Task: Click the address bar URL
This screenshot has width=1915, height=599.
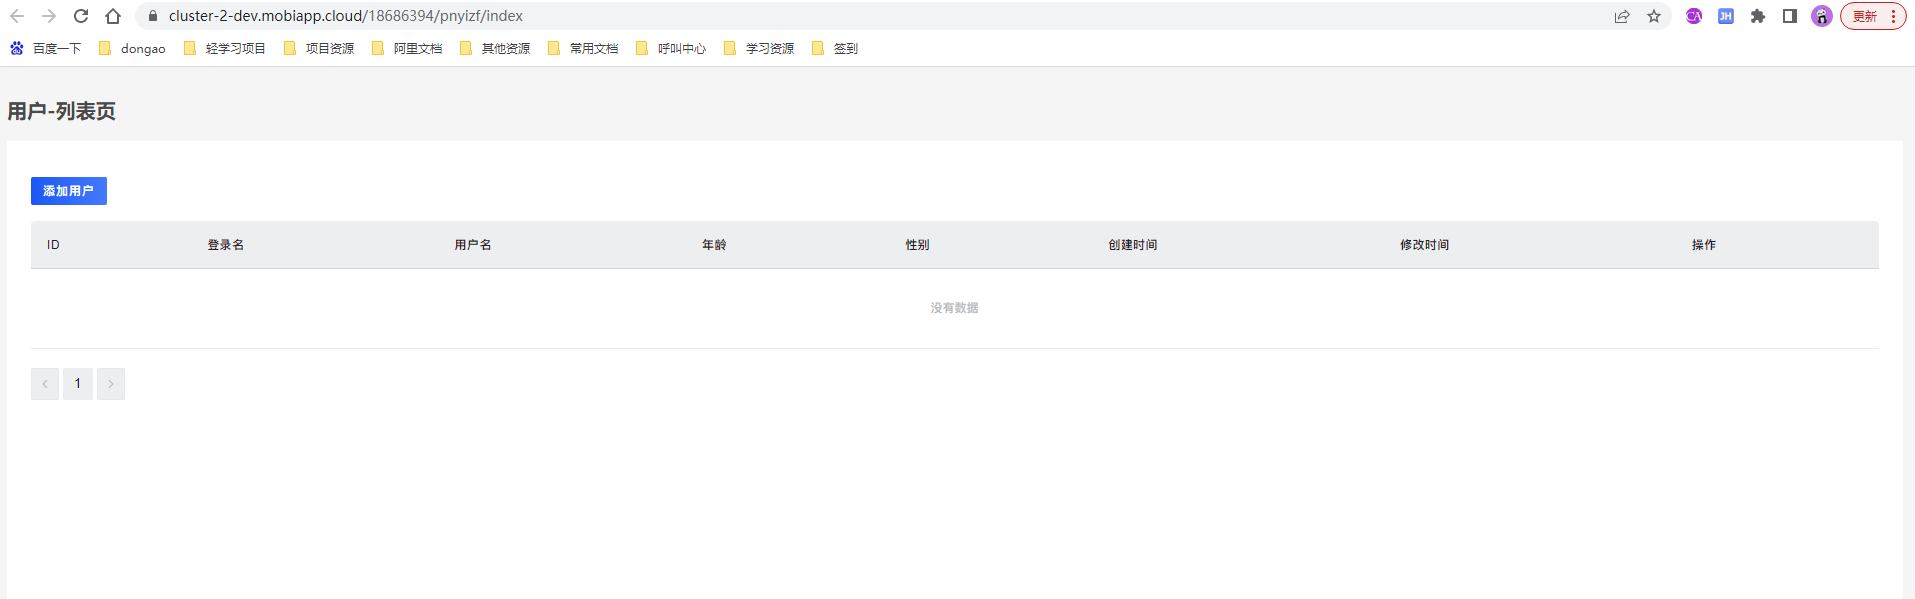Action: (x=346, y=16)
